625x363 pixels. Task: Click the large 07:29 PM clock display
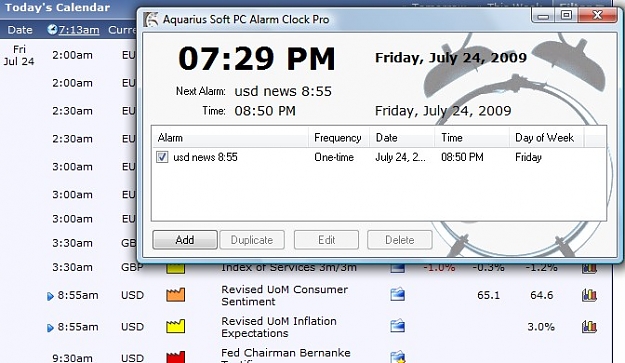pos(257,59)
